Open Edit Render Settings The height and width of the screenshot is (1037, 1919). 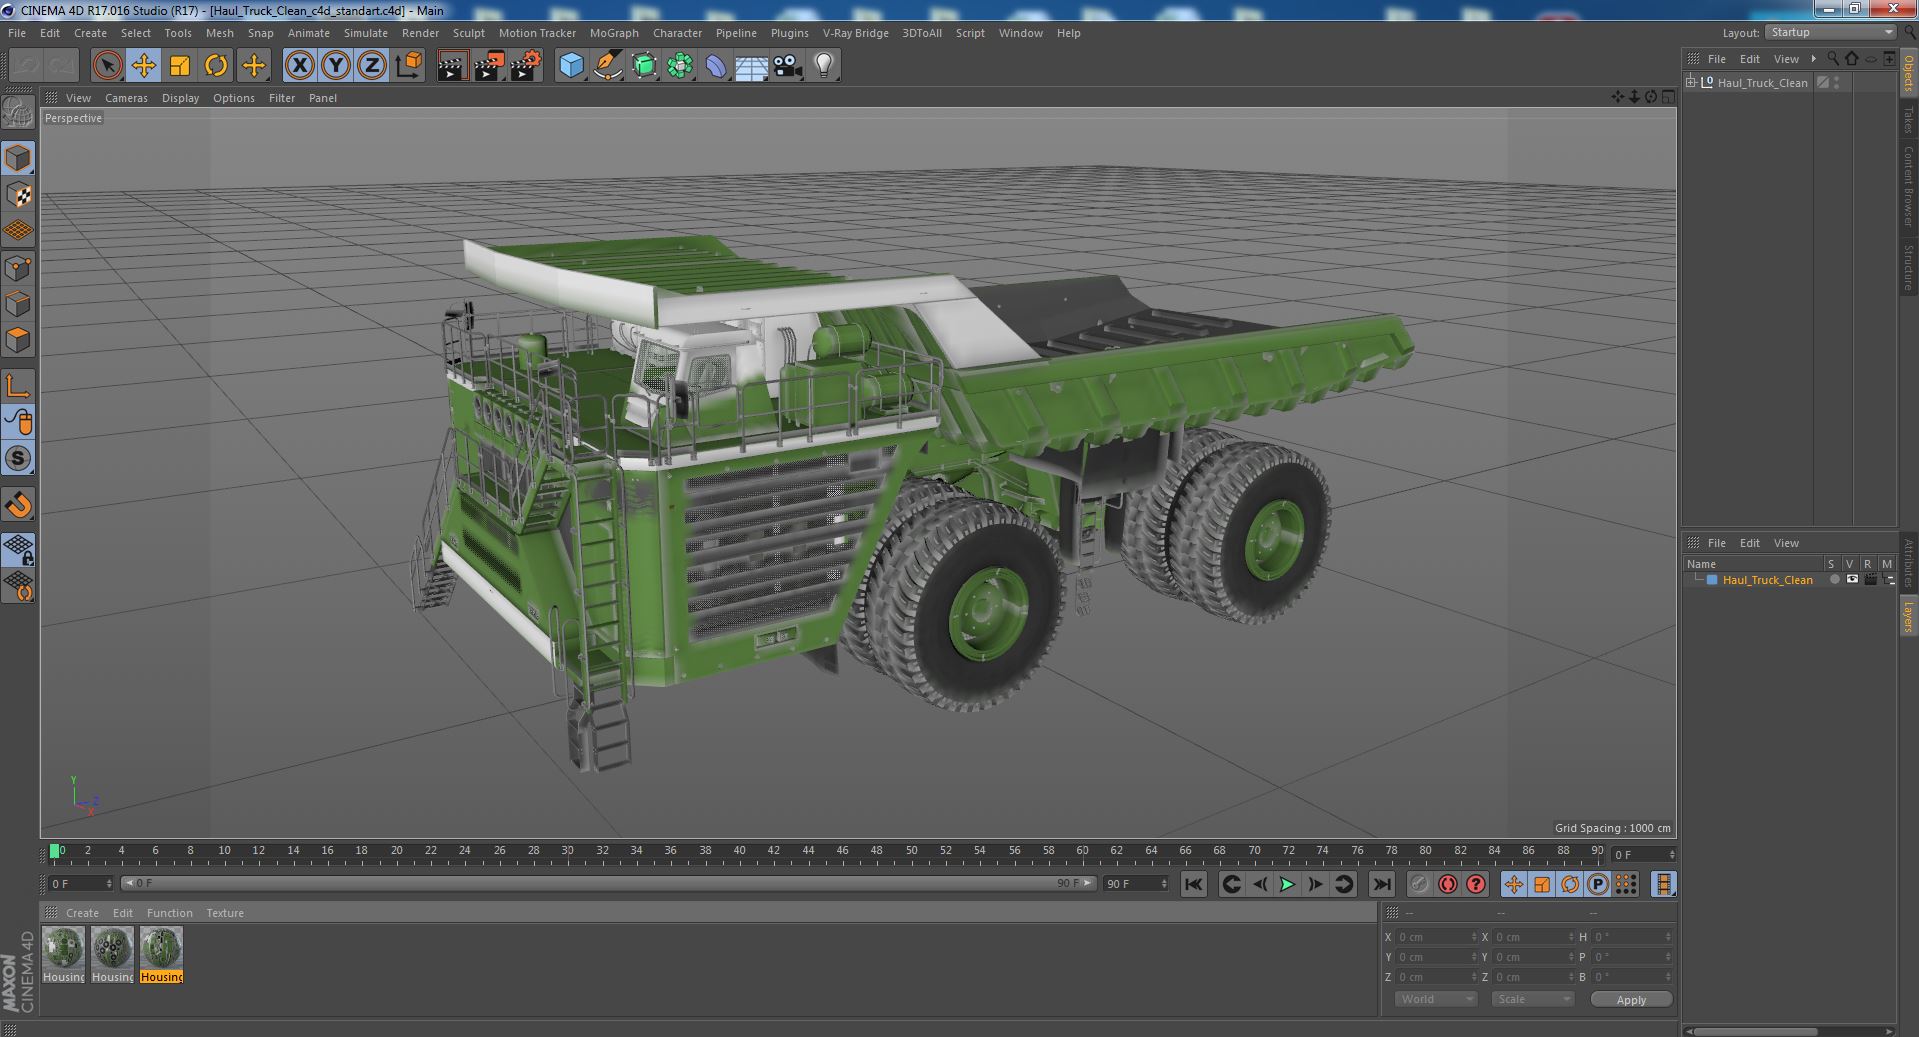[x=526, y=66]
